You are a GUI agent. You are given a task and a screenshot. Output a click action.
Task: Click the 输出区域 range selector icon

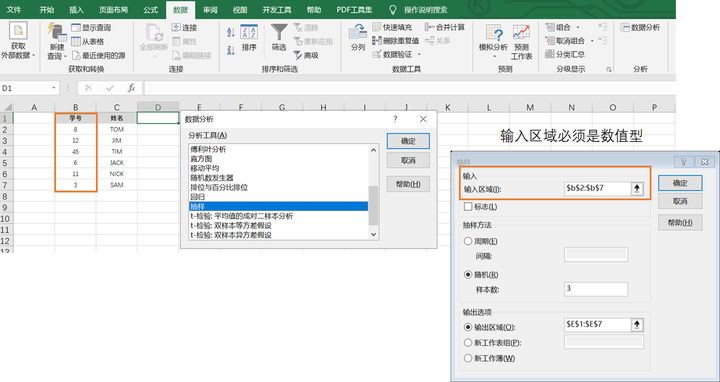pos(637,325)
